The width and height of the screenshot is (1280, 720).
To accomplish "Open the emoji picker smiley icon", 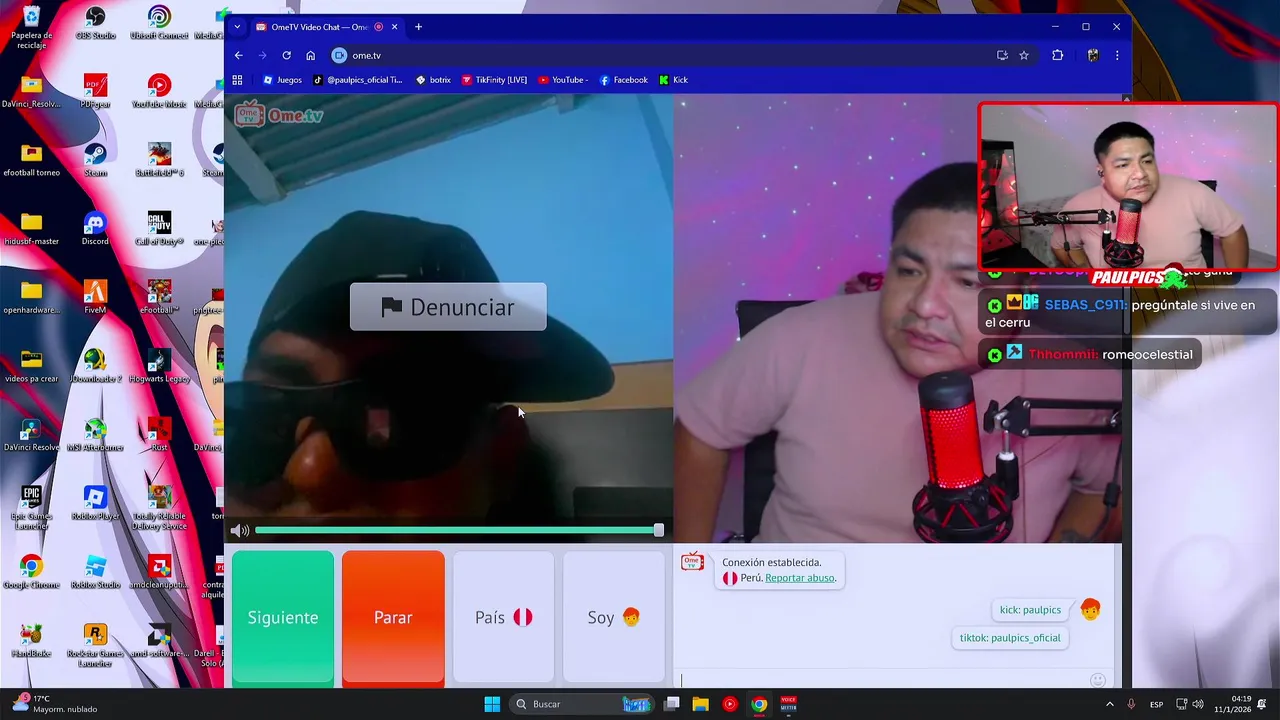I will [x=1097, y=680].
